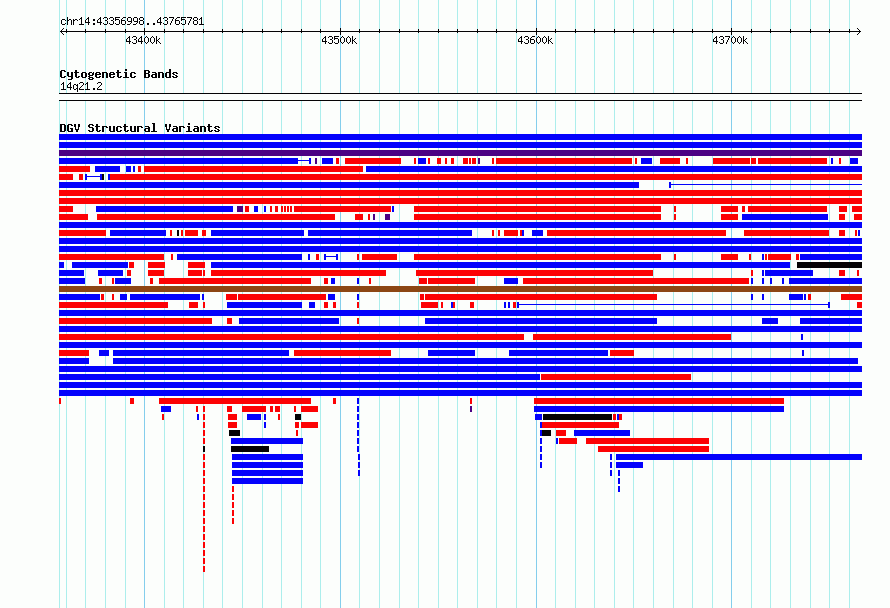890x608 pixels.
Task: Click the chr14:43356998..43765781 coordinate label
Action: pyautogui.click(x=132, y=21)
